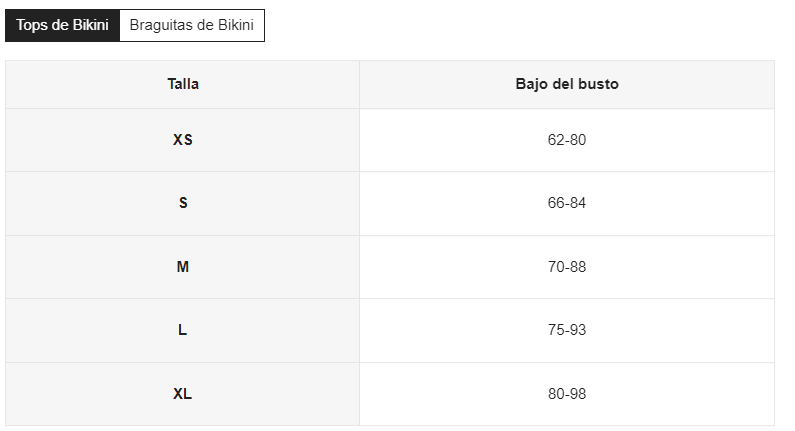
Task: Select the XL size row label
Action: (183, 394)
